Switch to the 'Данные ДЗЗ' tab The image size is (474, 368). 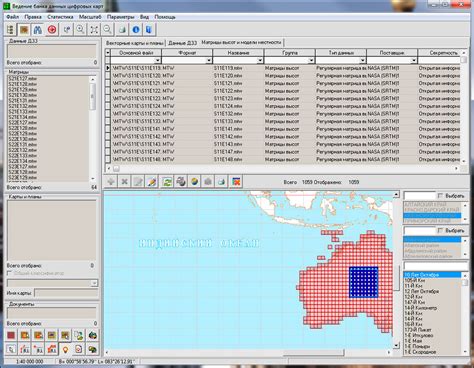pos(183,43)
